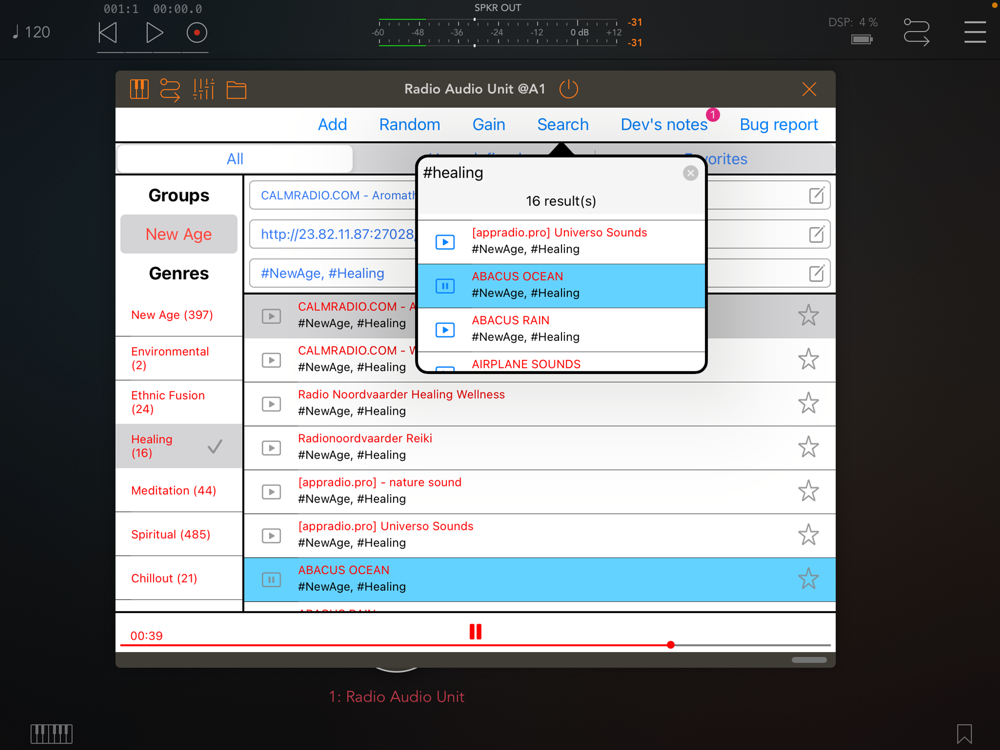Favorite the first CALMRADIO.COM station

pyautogui.click(x=809, y=315)
